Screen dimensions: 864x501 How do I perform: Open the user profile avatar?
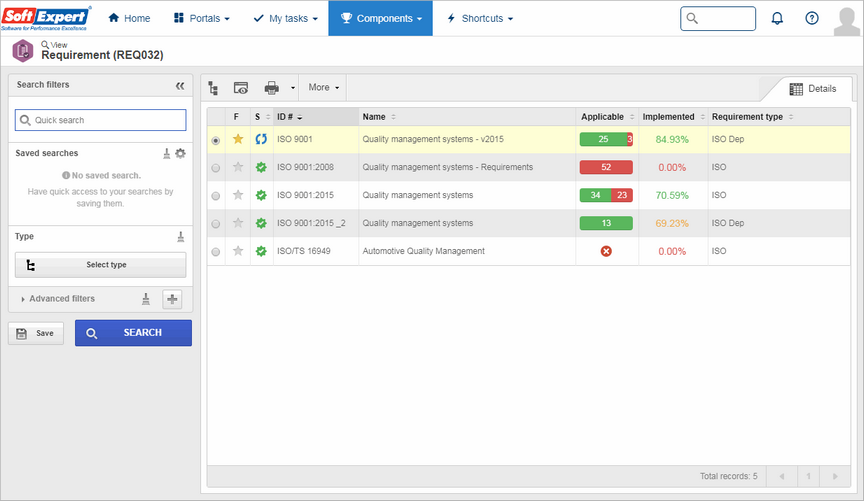[846, 21]
